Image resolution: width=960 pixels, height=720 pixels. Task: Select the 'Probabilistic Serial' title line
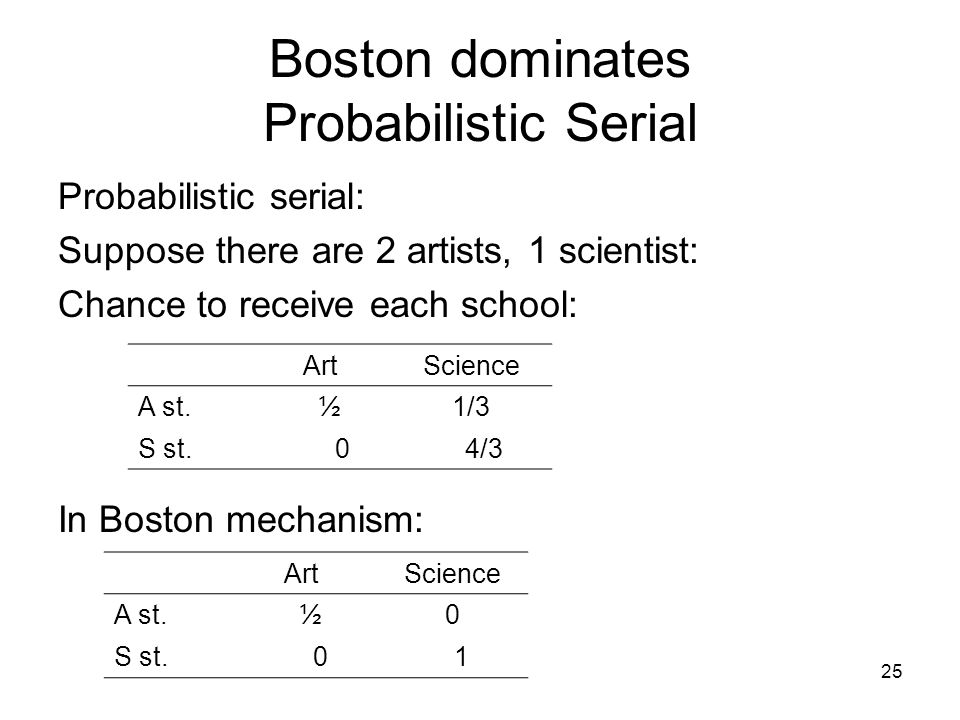[x=481, y=123]
